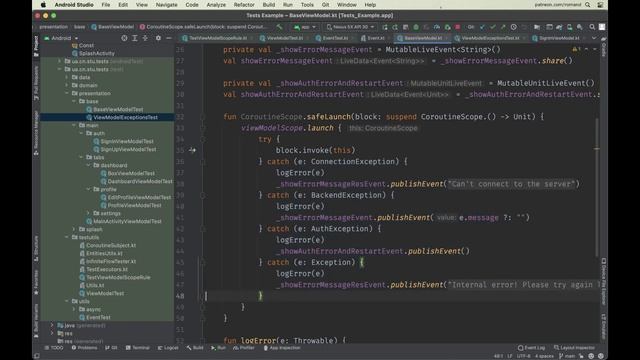The height and width of the screenshot is (360, 640).
Task: Open the Layout Inspector
Action: [x=574, y=348]
